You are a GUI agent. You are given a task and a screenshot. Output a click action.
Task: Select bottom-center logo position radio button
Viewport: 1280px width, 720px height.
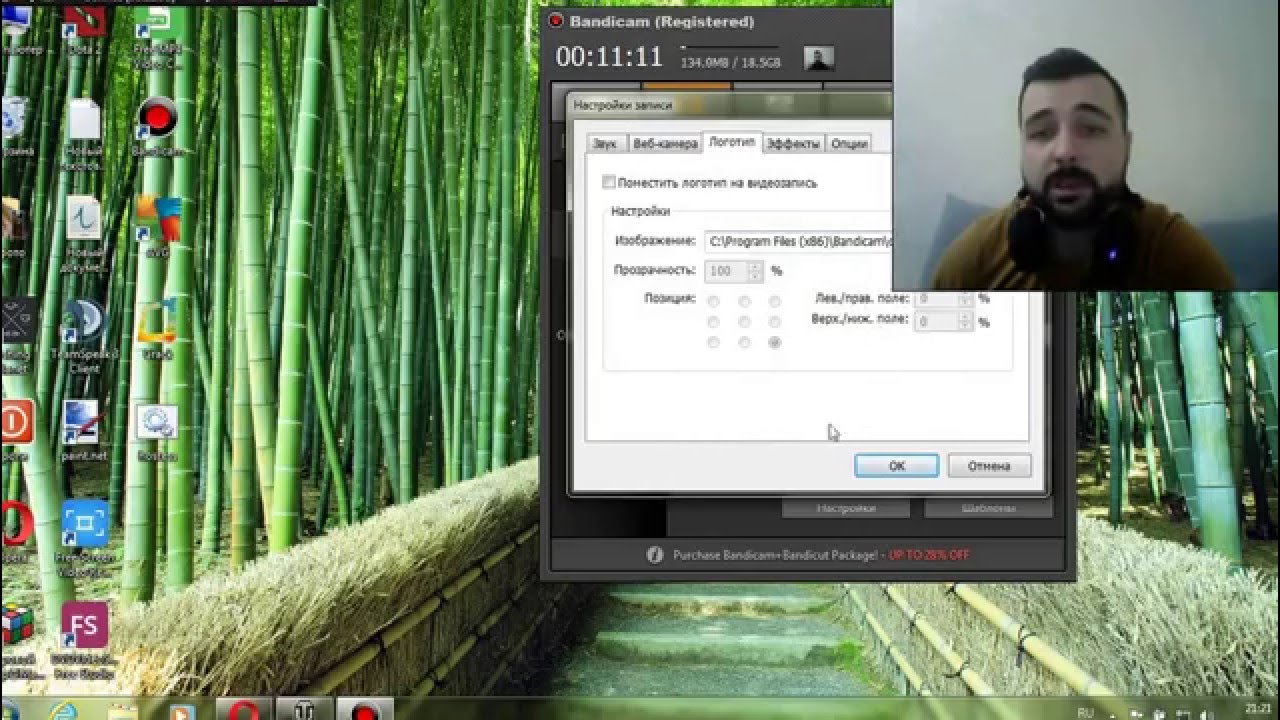744,342
